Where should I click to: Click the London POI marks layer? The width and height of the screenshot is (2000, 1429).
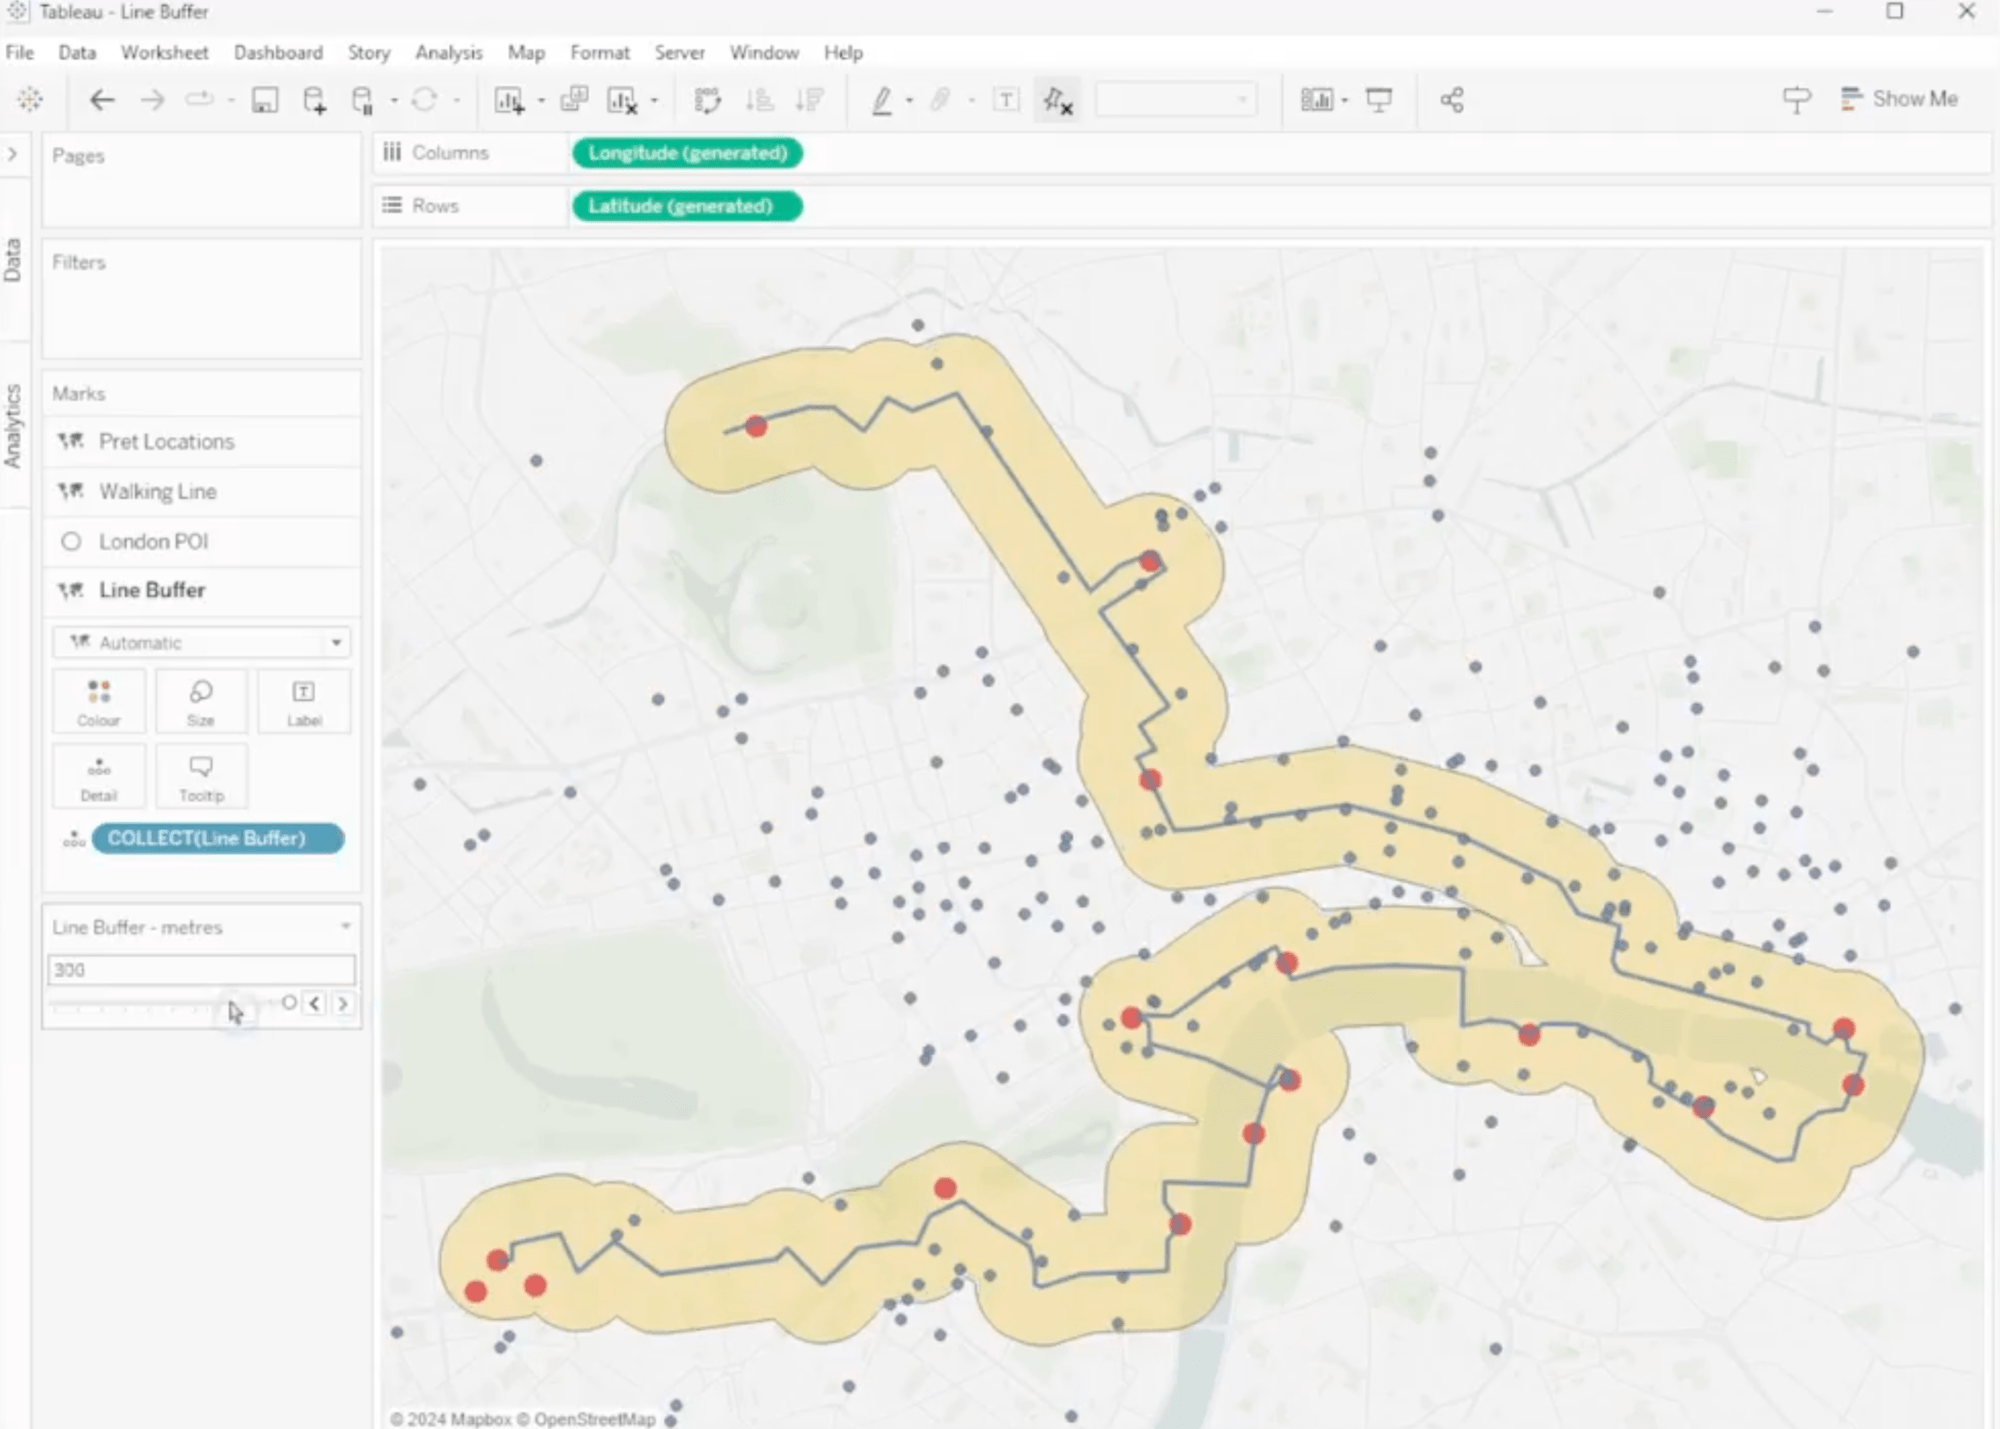[x=153, y=541]
